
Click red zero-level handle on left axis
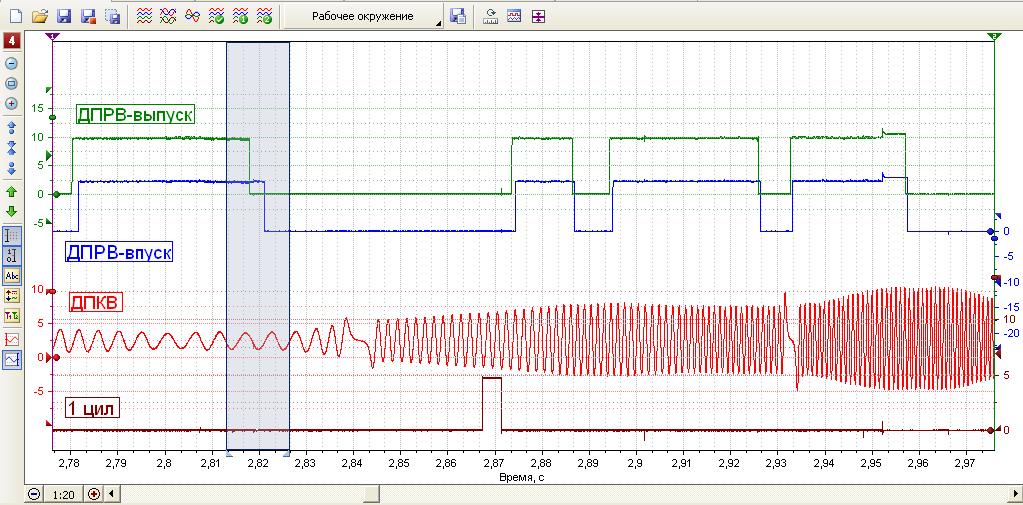pyautogui.click(x=56, y=358)
